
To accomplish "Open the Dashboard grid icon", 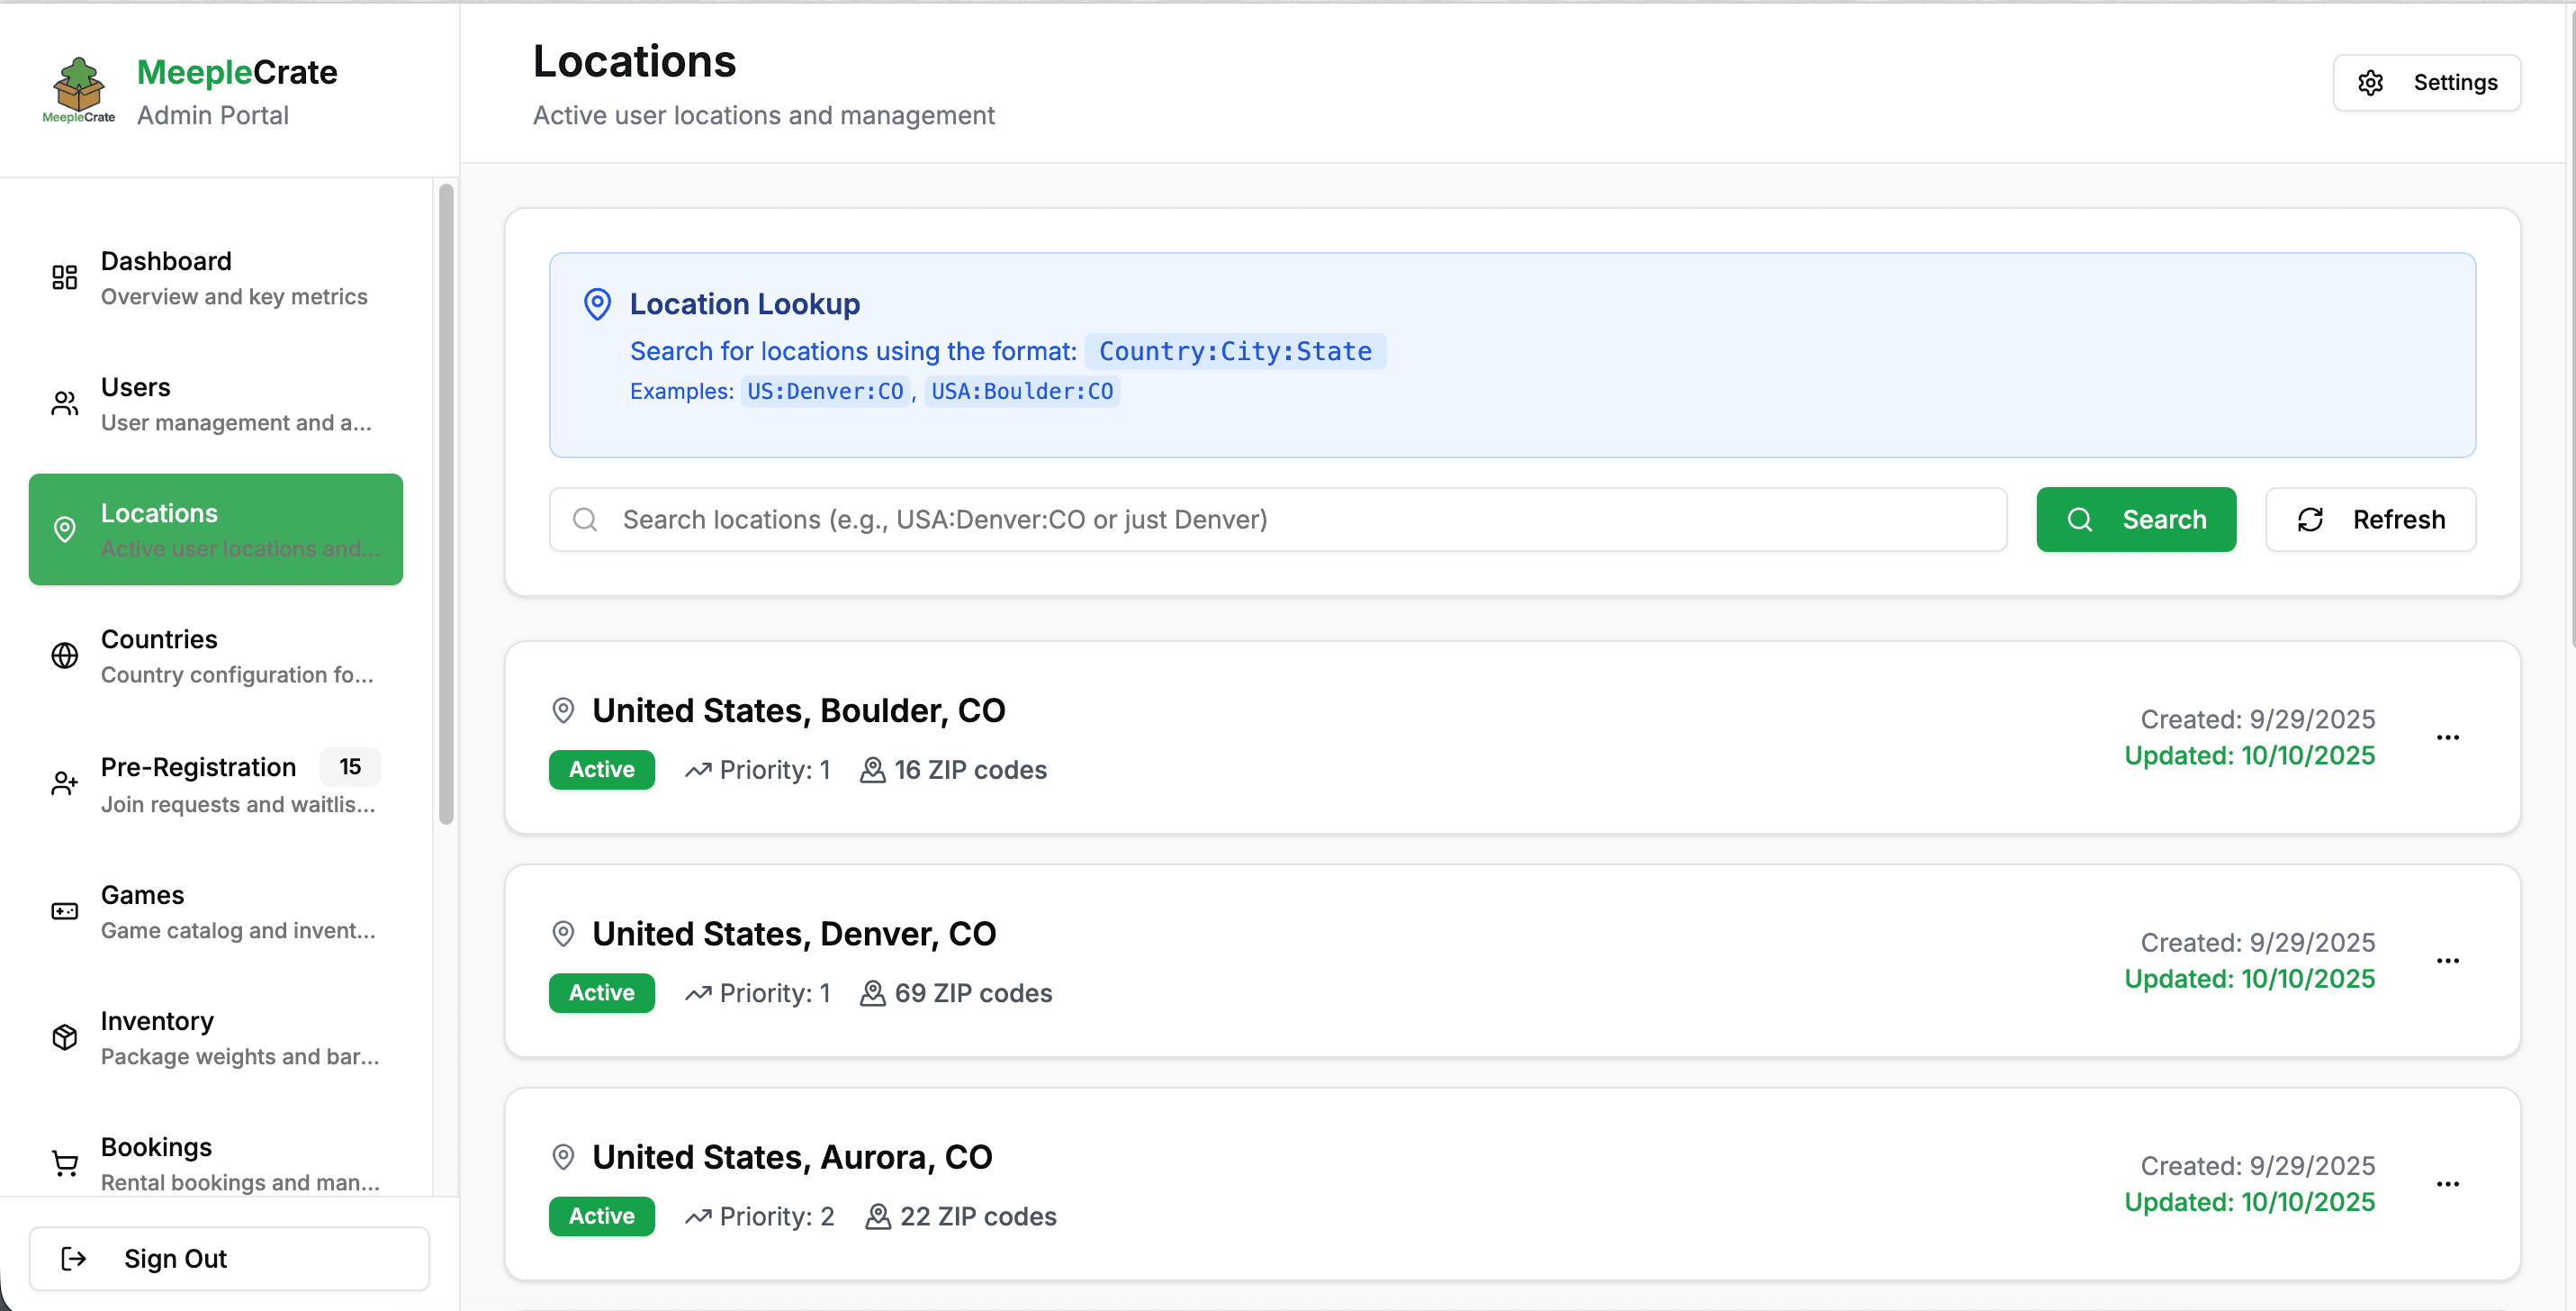I will point(65,277).
